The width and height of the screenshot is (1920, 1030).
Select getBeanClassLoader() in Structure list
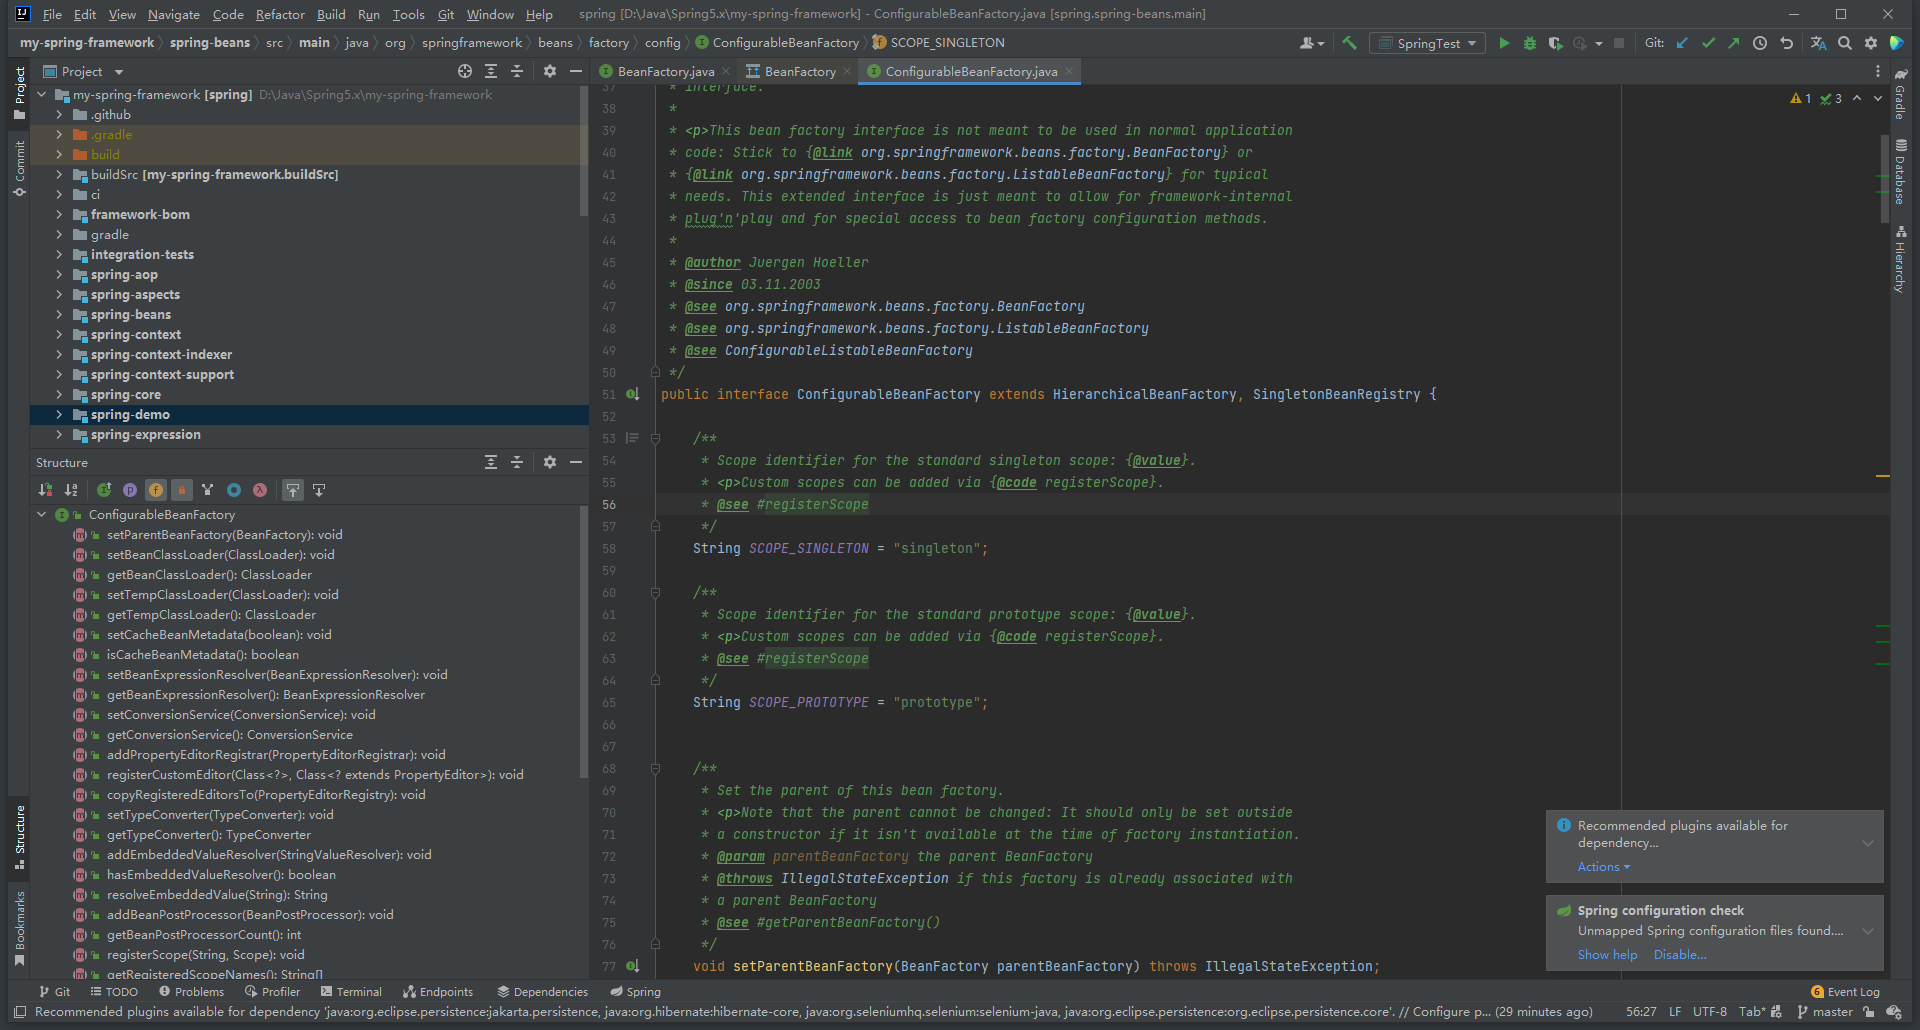pyautogui.click(x=209, y=575)
